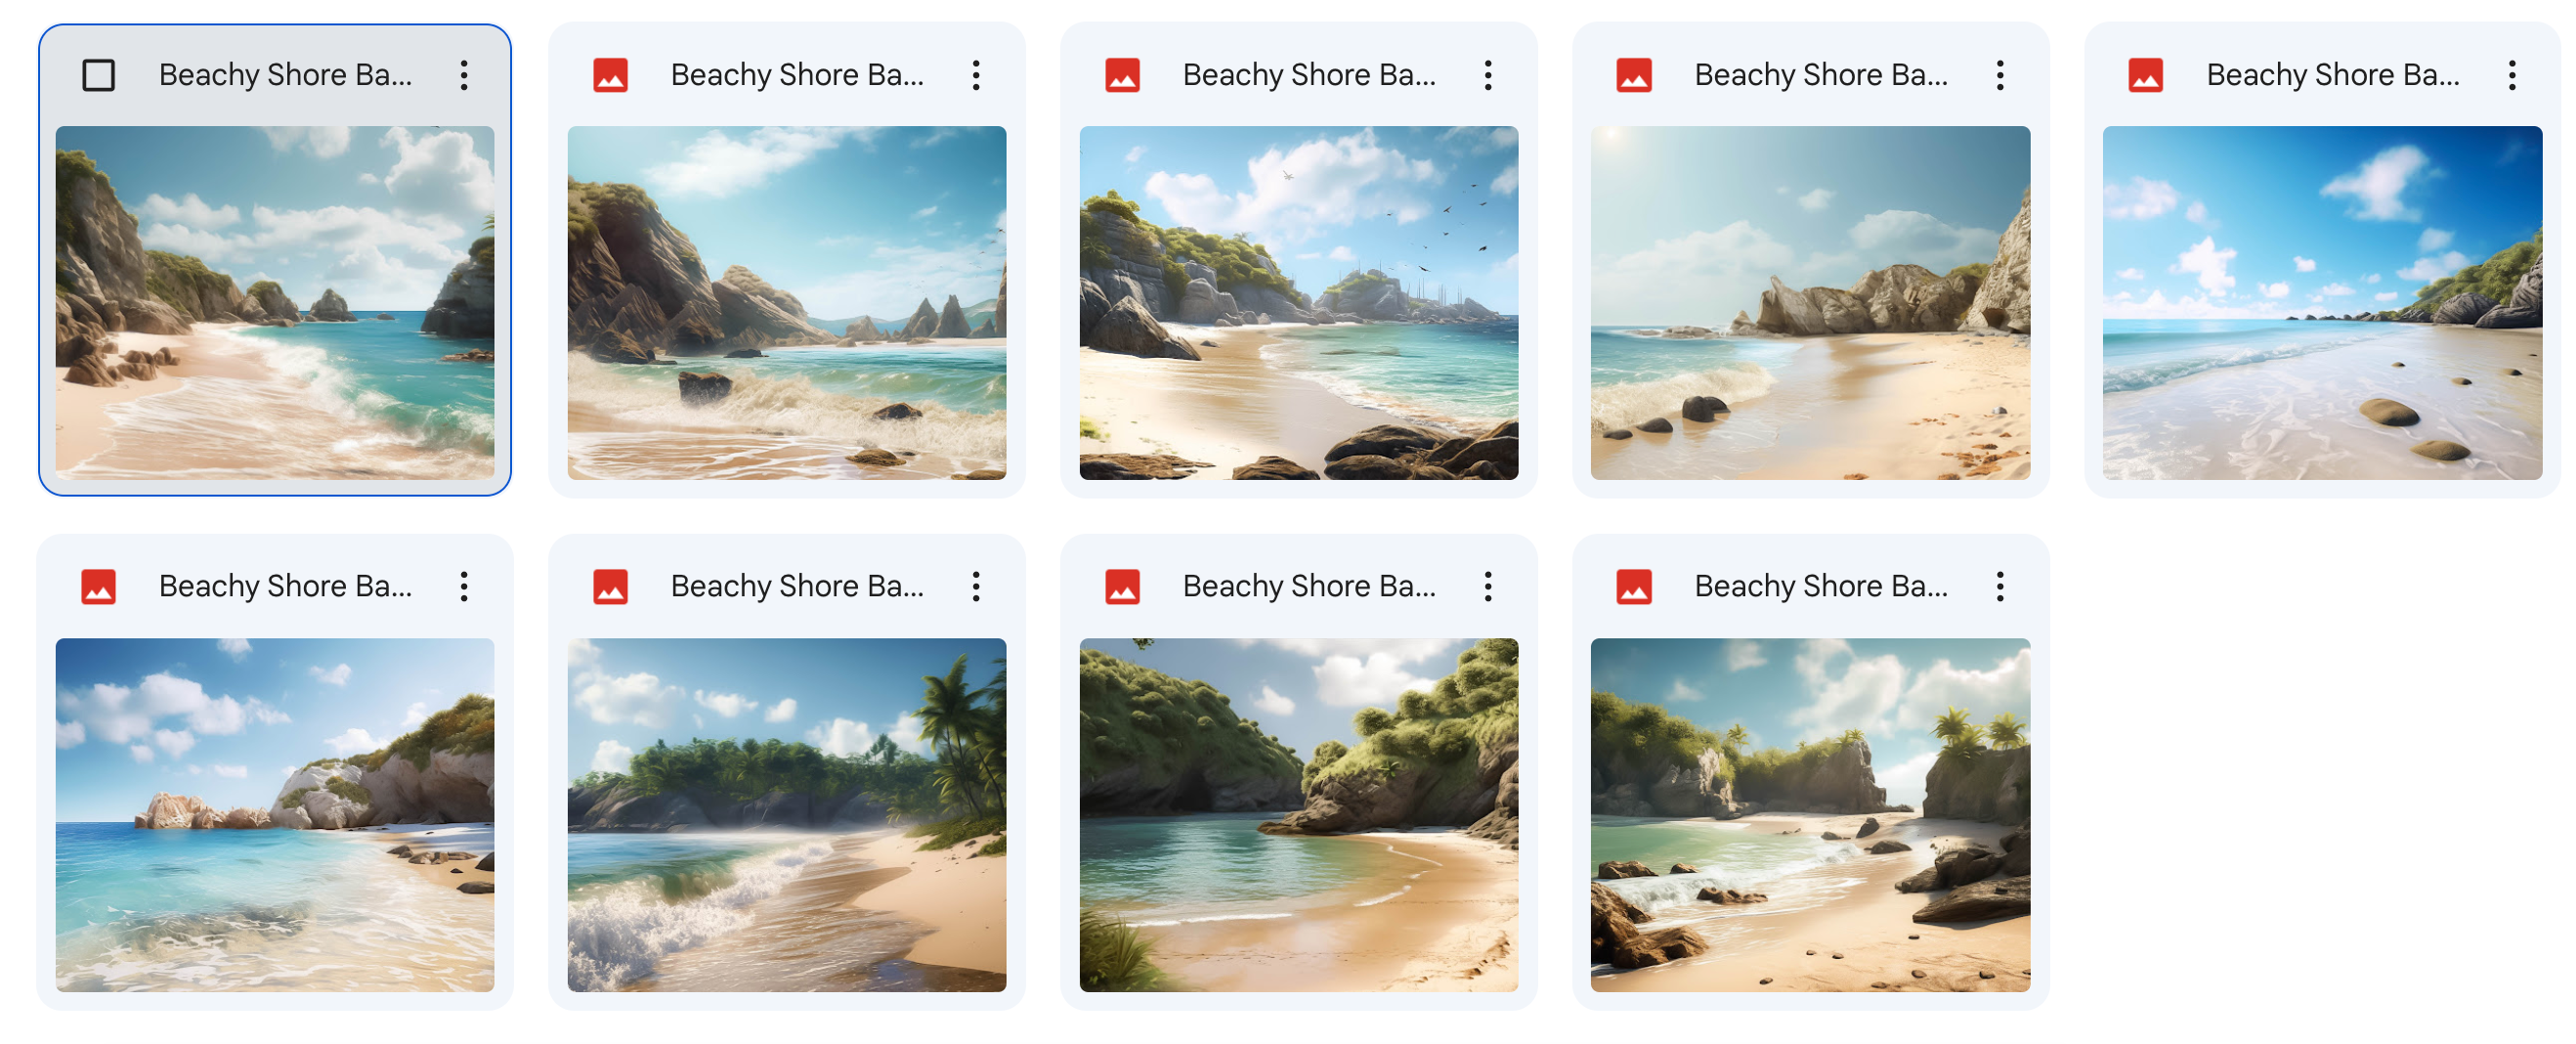Open the thumbnail with deep blue sky and pebbles
Screen dimensions: 2576x1044
(x=2323, y=303)
